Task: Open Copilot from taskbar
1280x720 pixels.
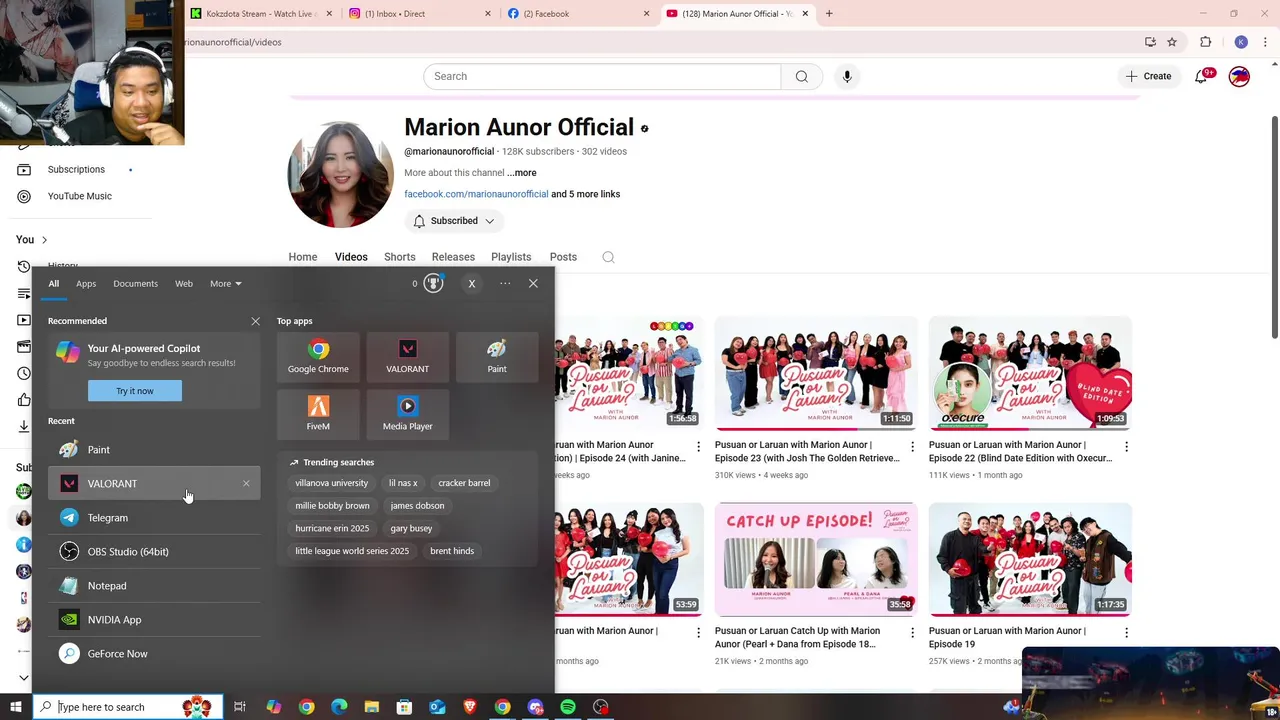Action: coord(273,707)
